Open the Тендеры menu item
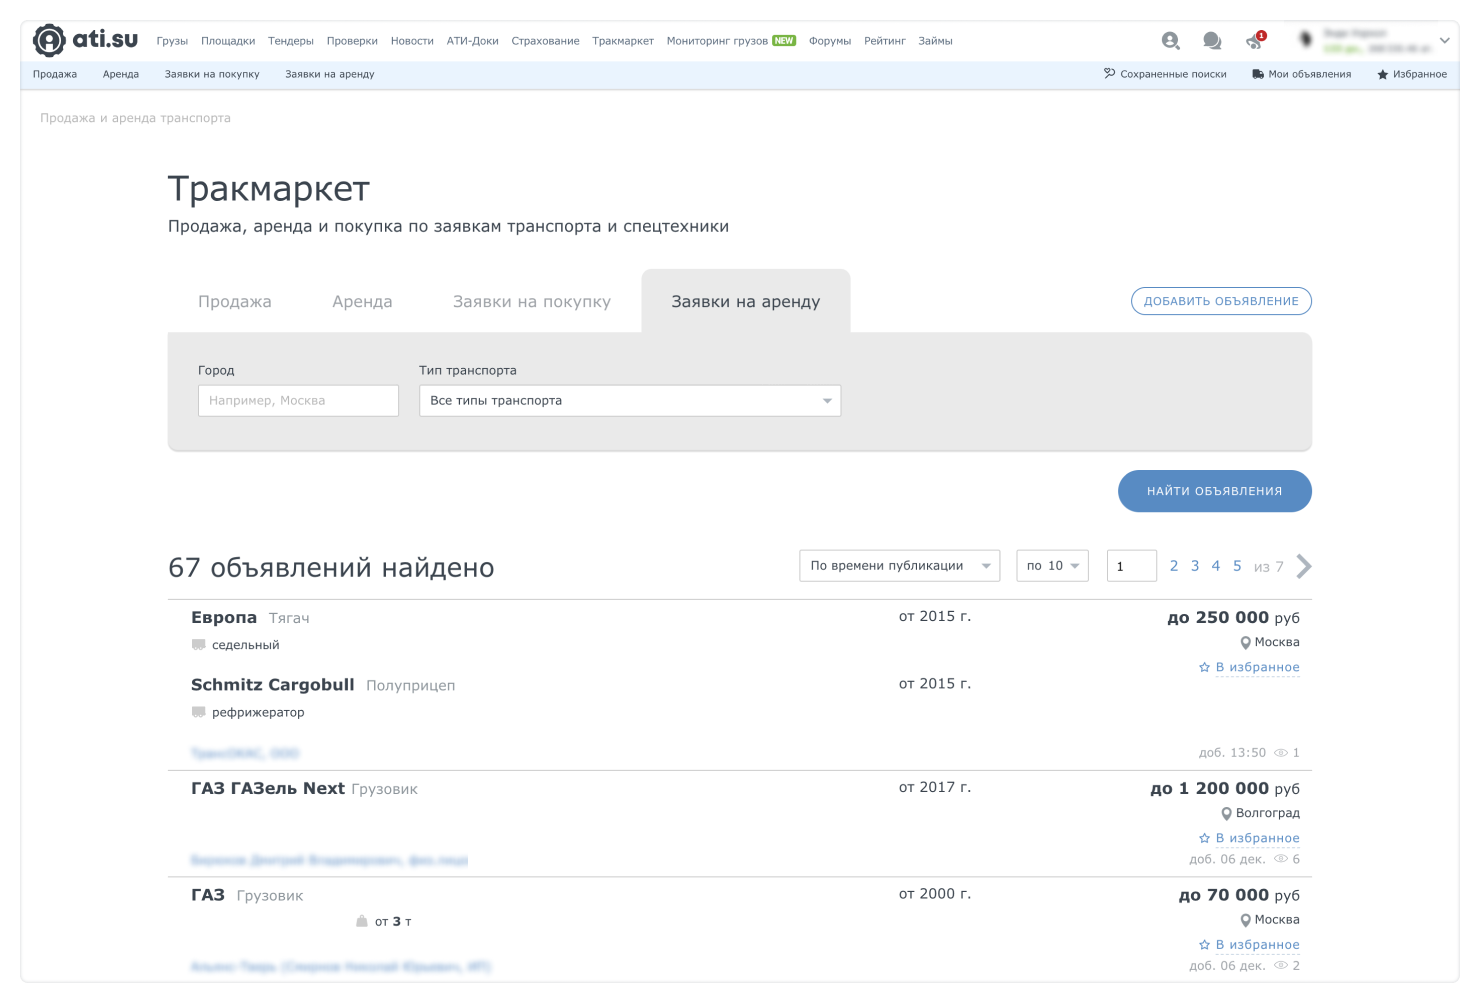Image resolution: width=1480 pixels, height=1003 pixels. click(291, 41)
